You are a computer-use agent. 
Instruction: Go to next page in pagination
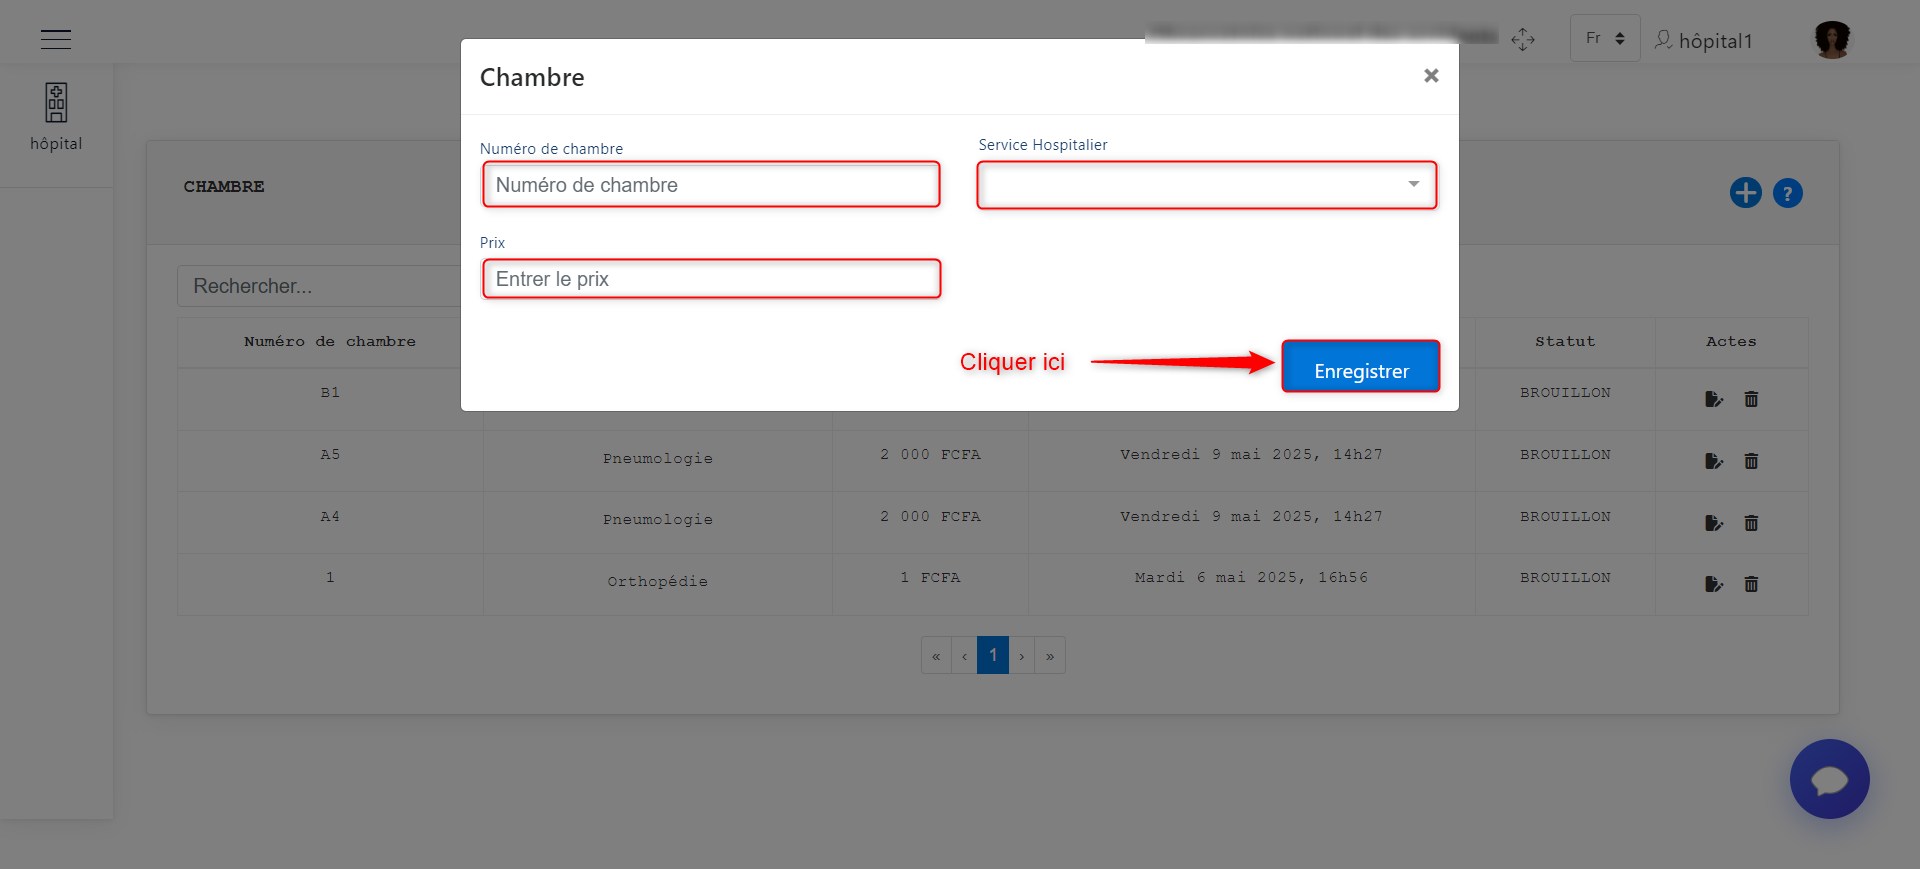1022,656
